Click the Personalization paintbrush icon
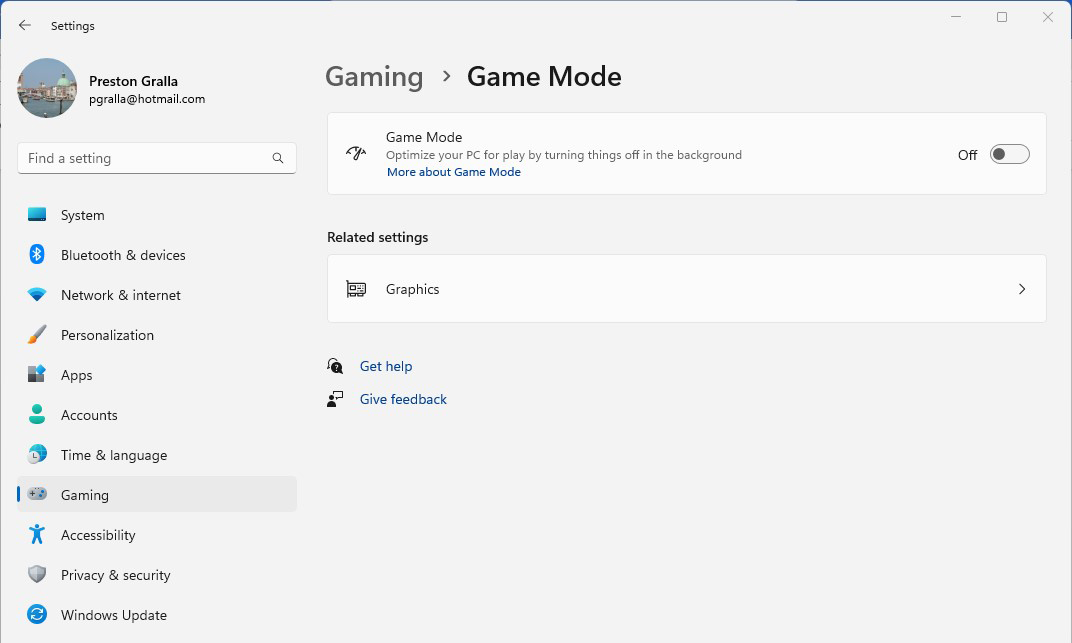The image size is (1072, 643). pos(37,335)
